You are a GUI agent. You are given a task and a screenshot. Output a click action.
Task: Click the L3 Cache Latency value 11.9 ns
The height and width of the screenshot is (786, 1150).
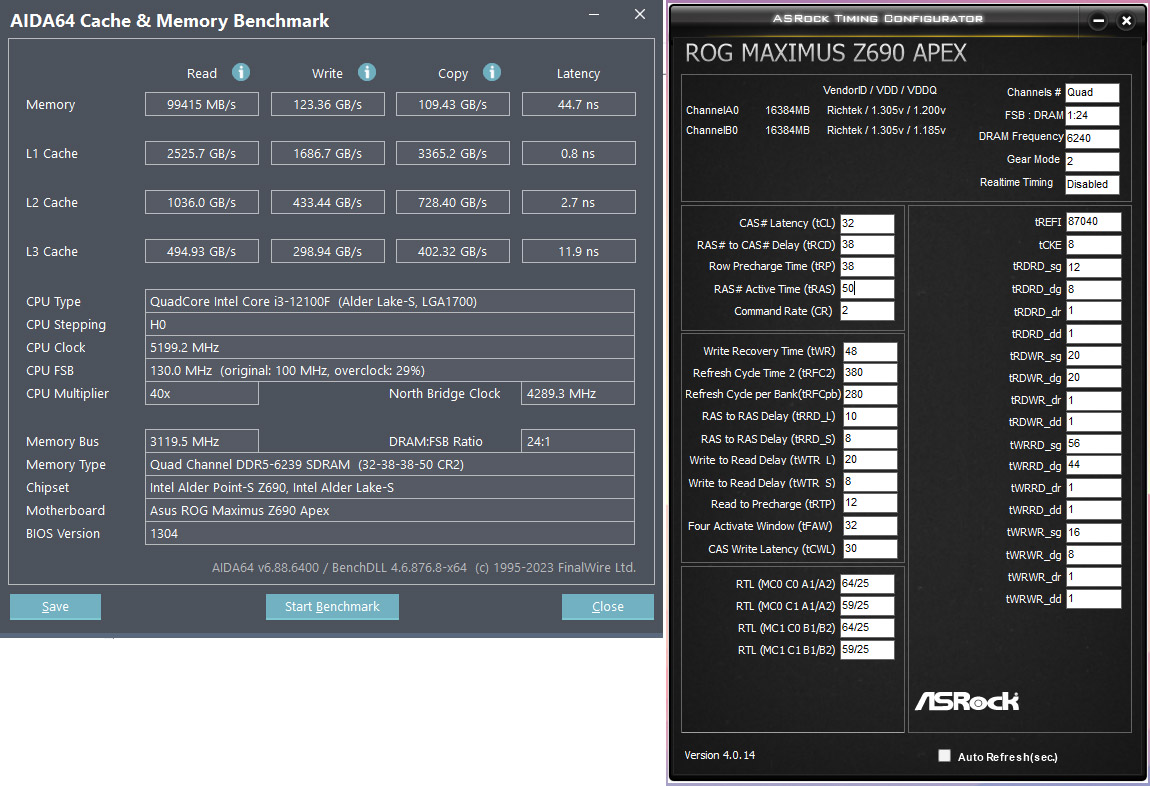click(579, 251)
